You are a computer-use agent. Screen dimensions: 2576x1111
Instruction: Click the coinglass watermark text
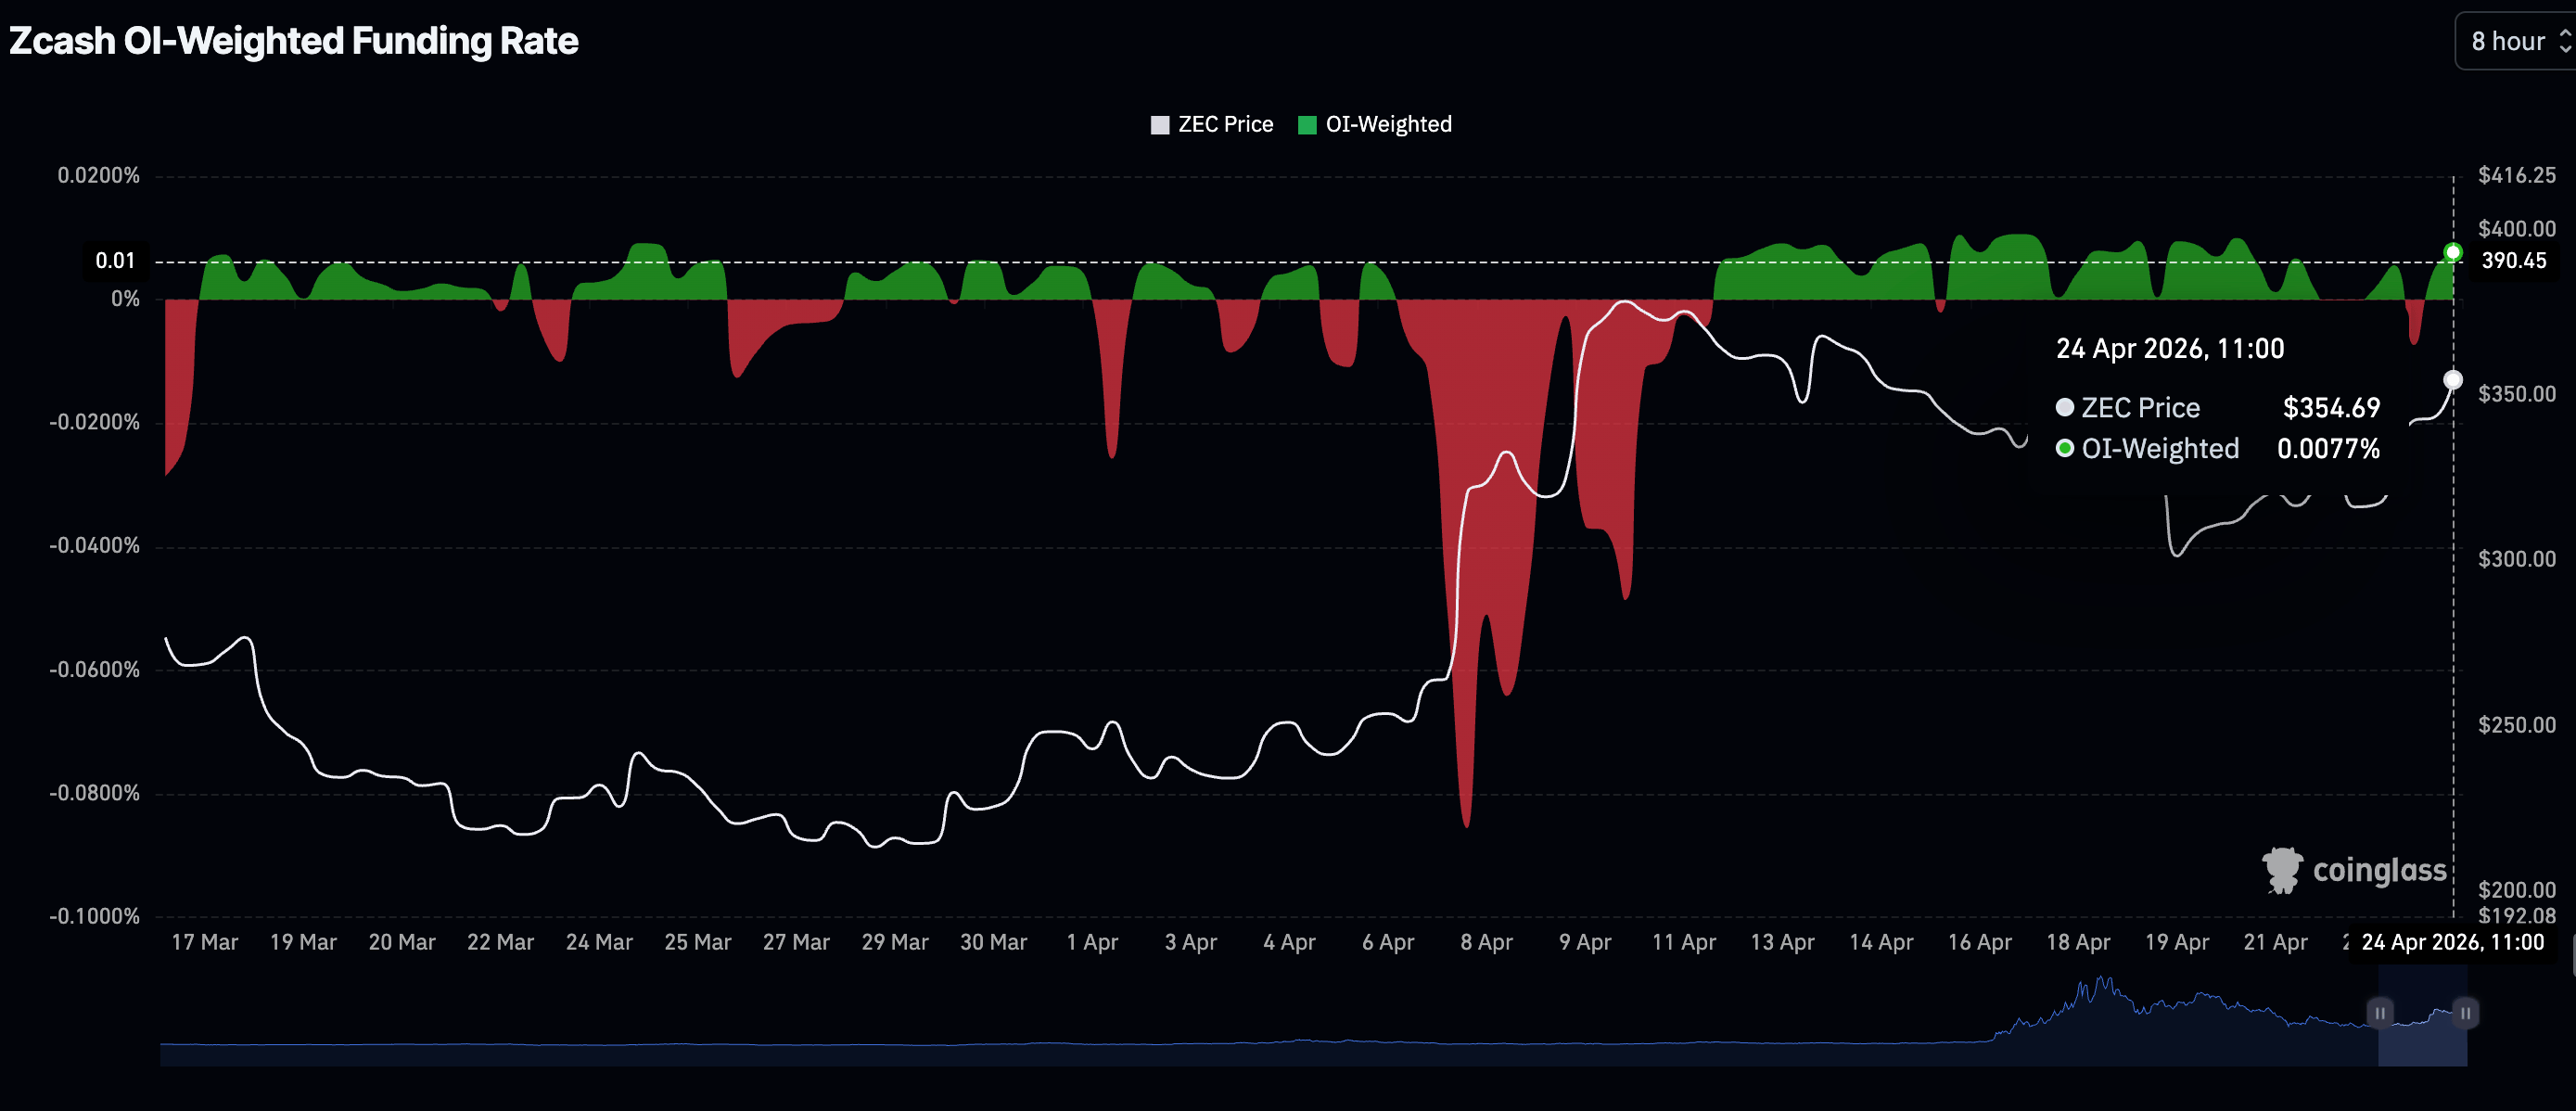tap(2379, 870)
